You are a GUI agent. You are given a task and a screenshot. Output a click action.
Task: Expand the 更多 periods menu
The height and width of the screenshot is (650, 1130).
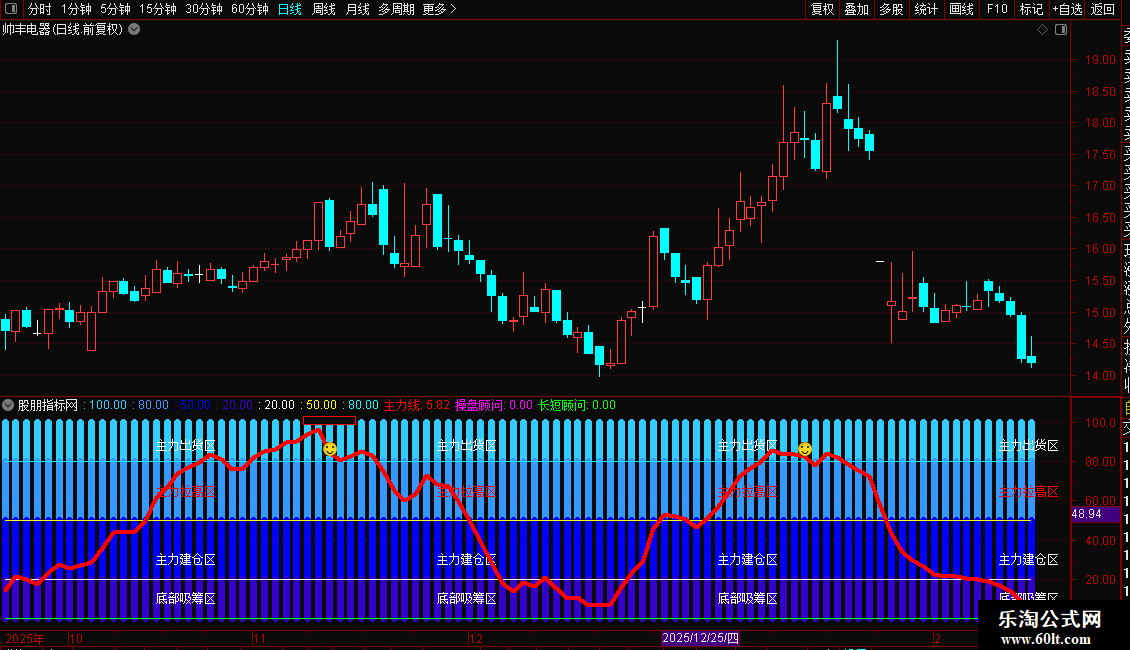click(x=440, y=9)
